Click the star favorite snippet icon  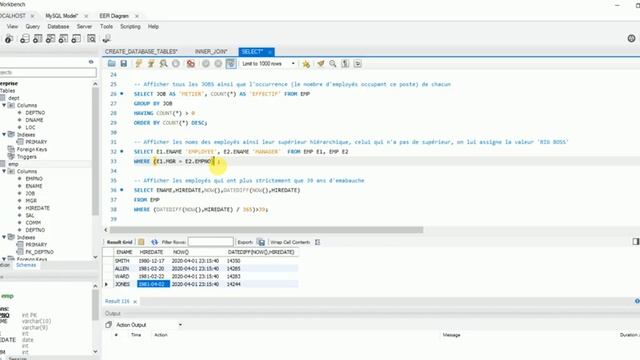click(x=306, y=64)
